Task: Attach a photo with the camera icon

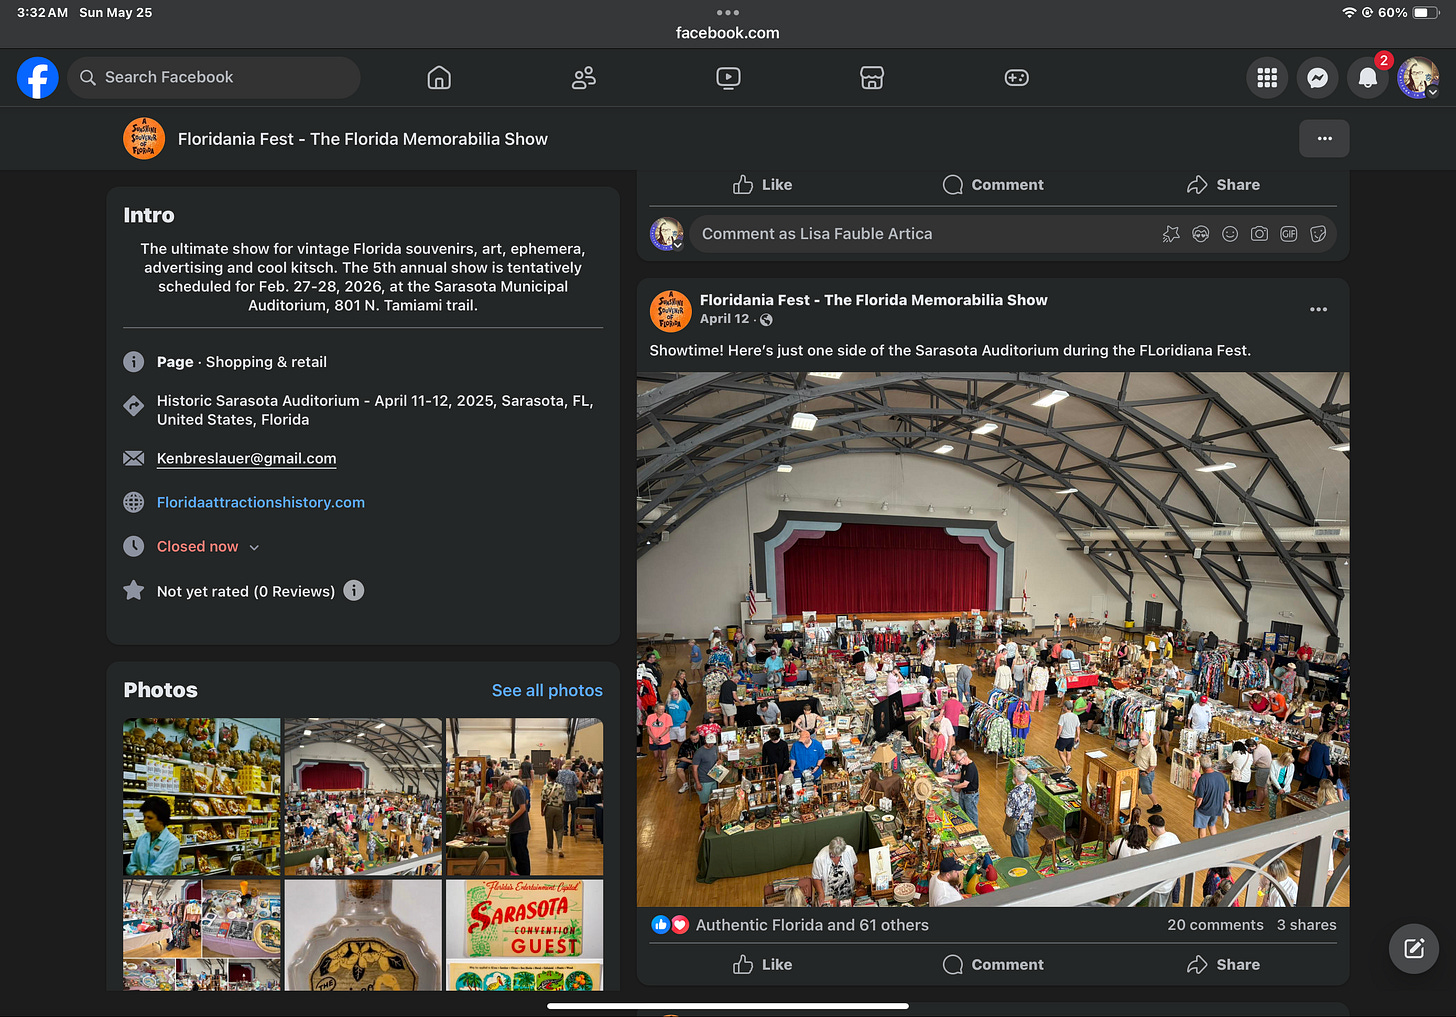Action: pos(1259,234)
